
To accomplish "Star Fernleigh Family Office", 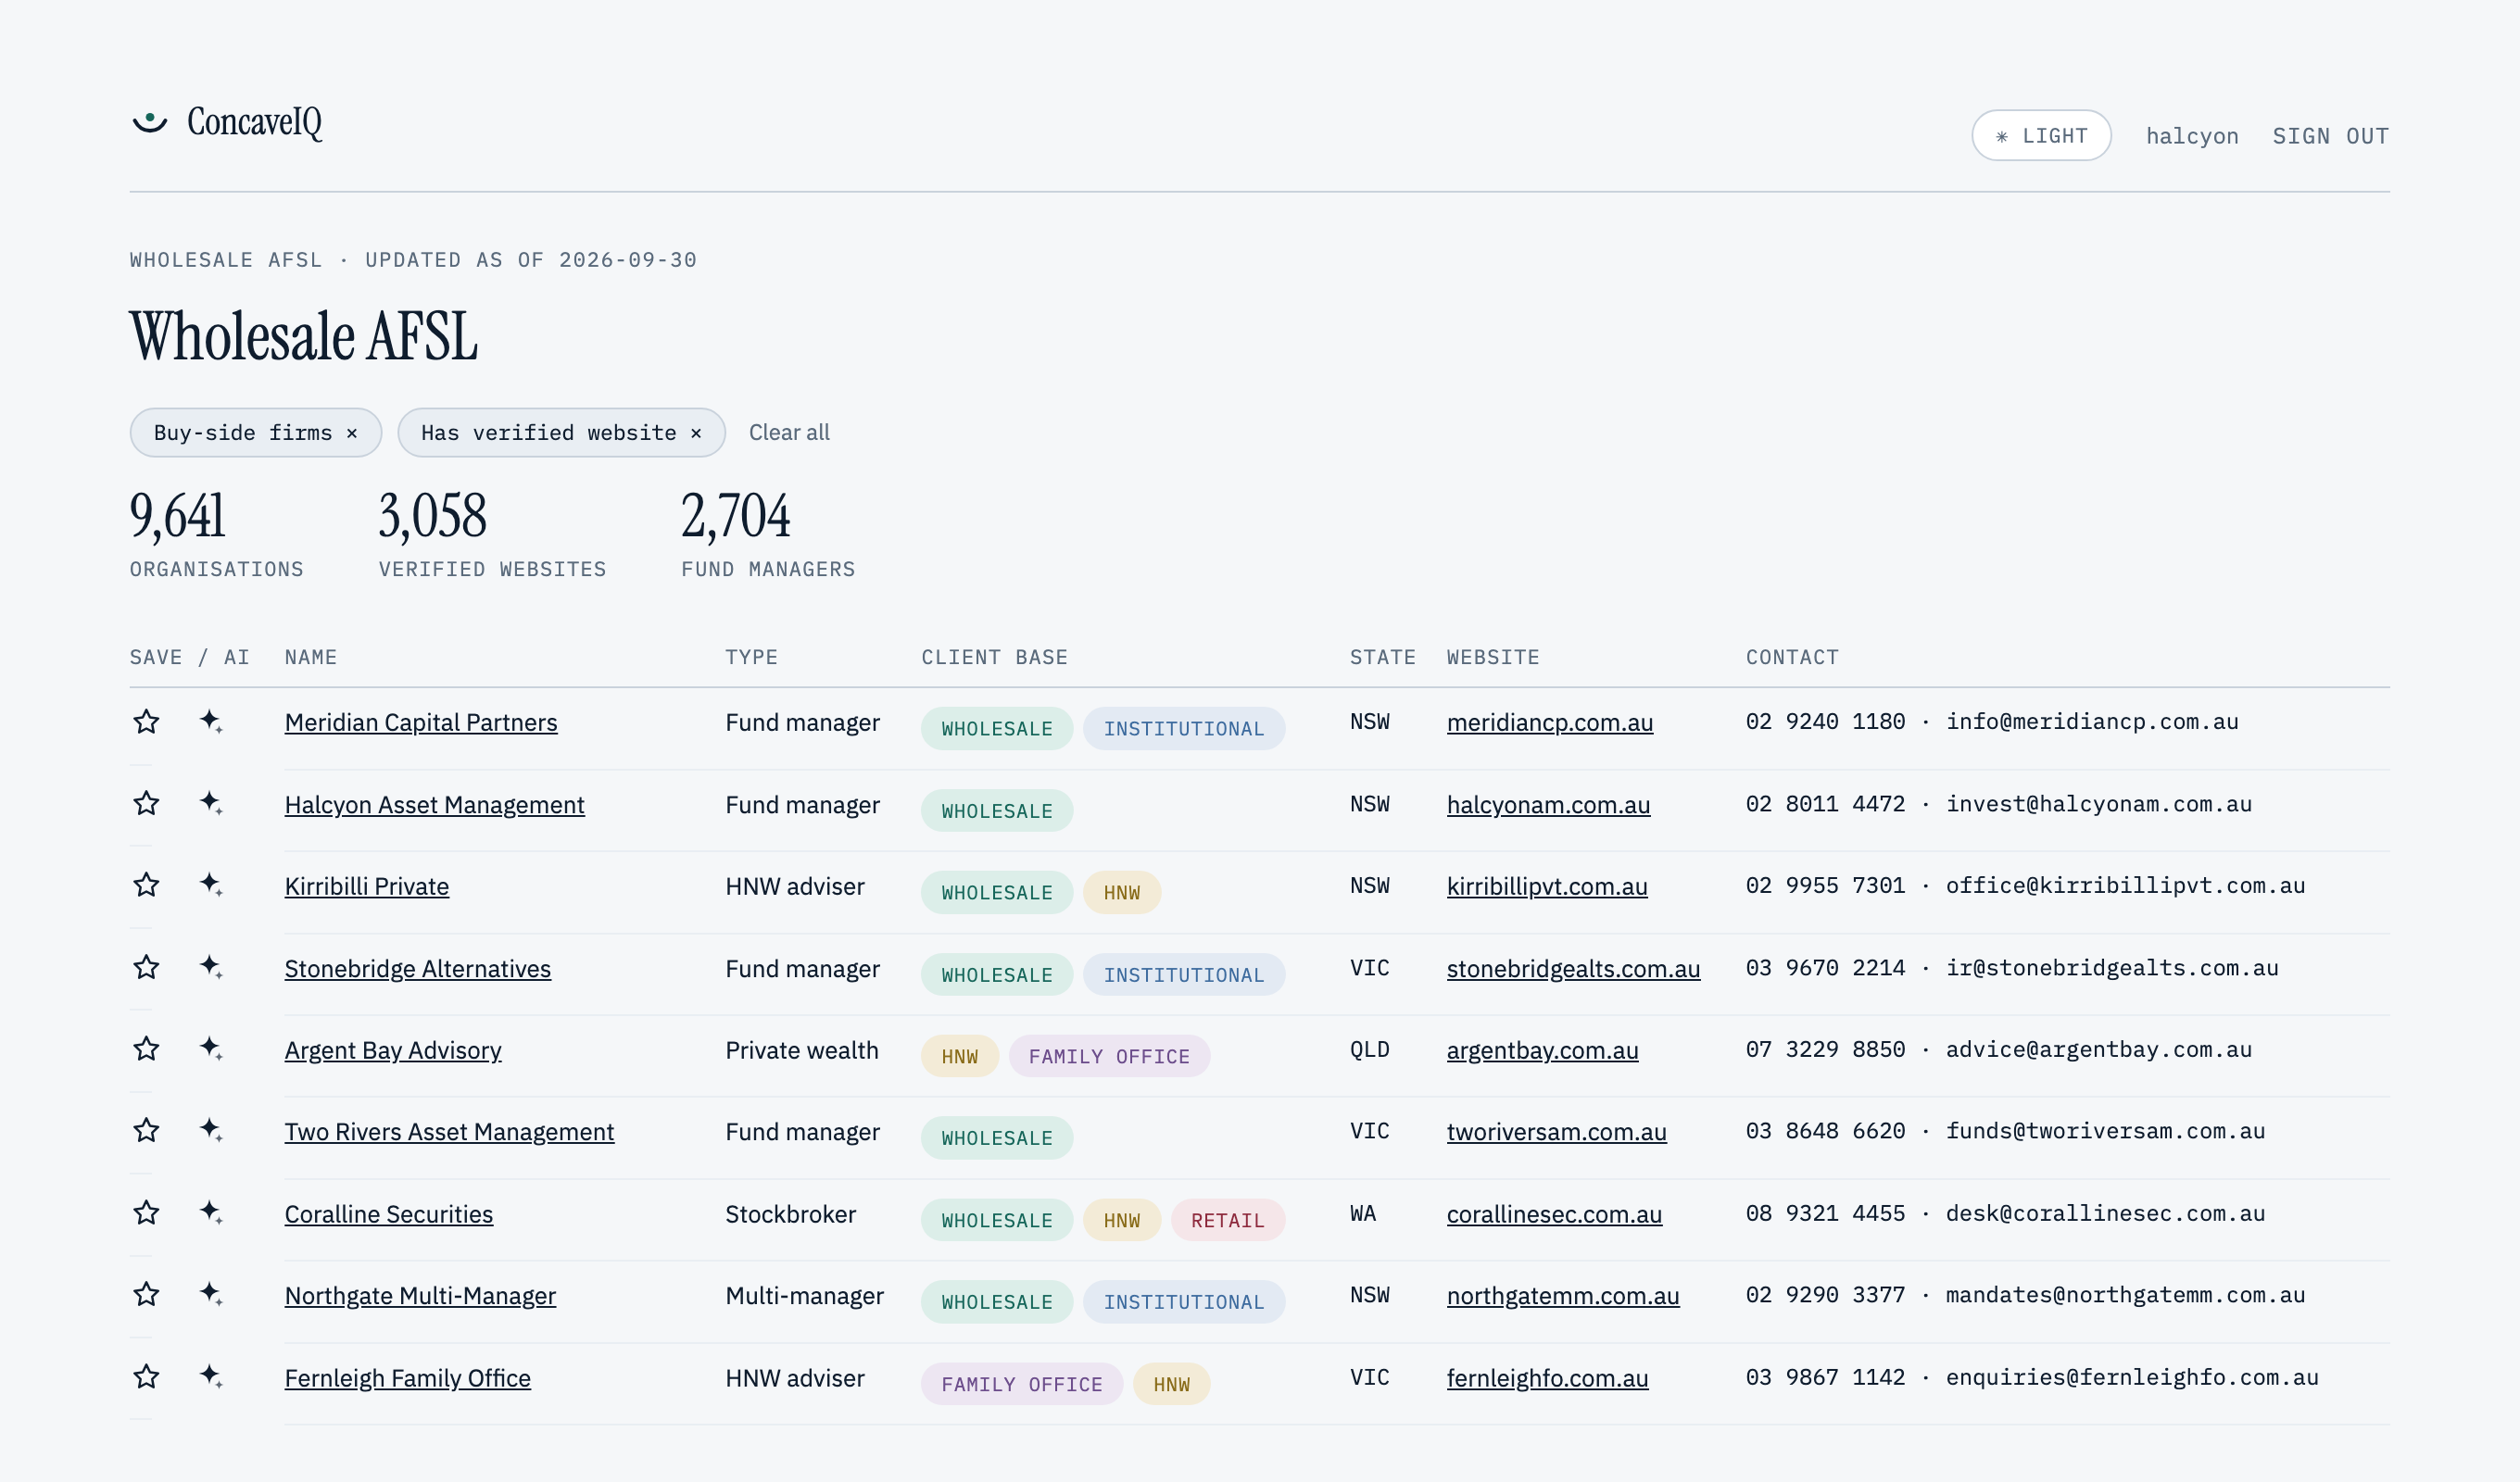I will [x=146, y=1377].
